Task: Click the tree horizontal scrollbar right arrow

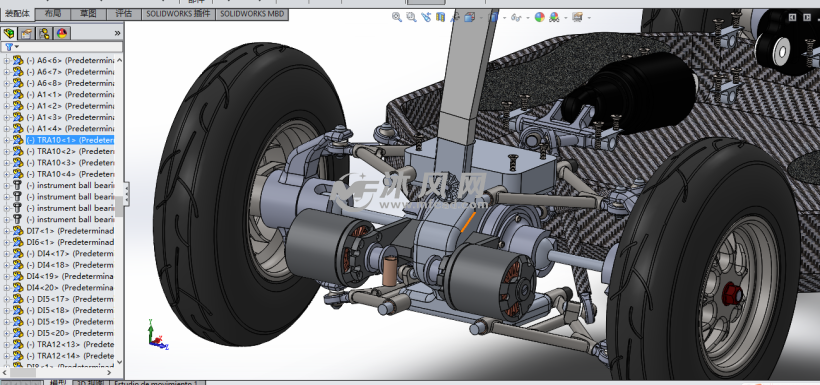Action: point(110,373)
